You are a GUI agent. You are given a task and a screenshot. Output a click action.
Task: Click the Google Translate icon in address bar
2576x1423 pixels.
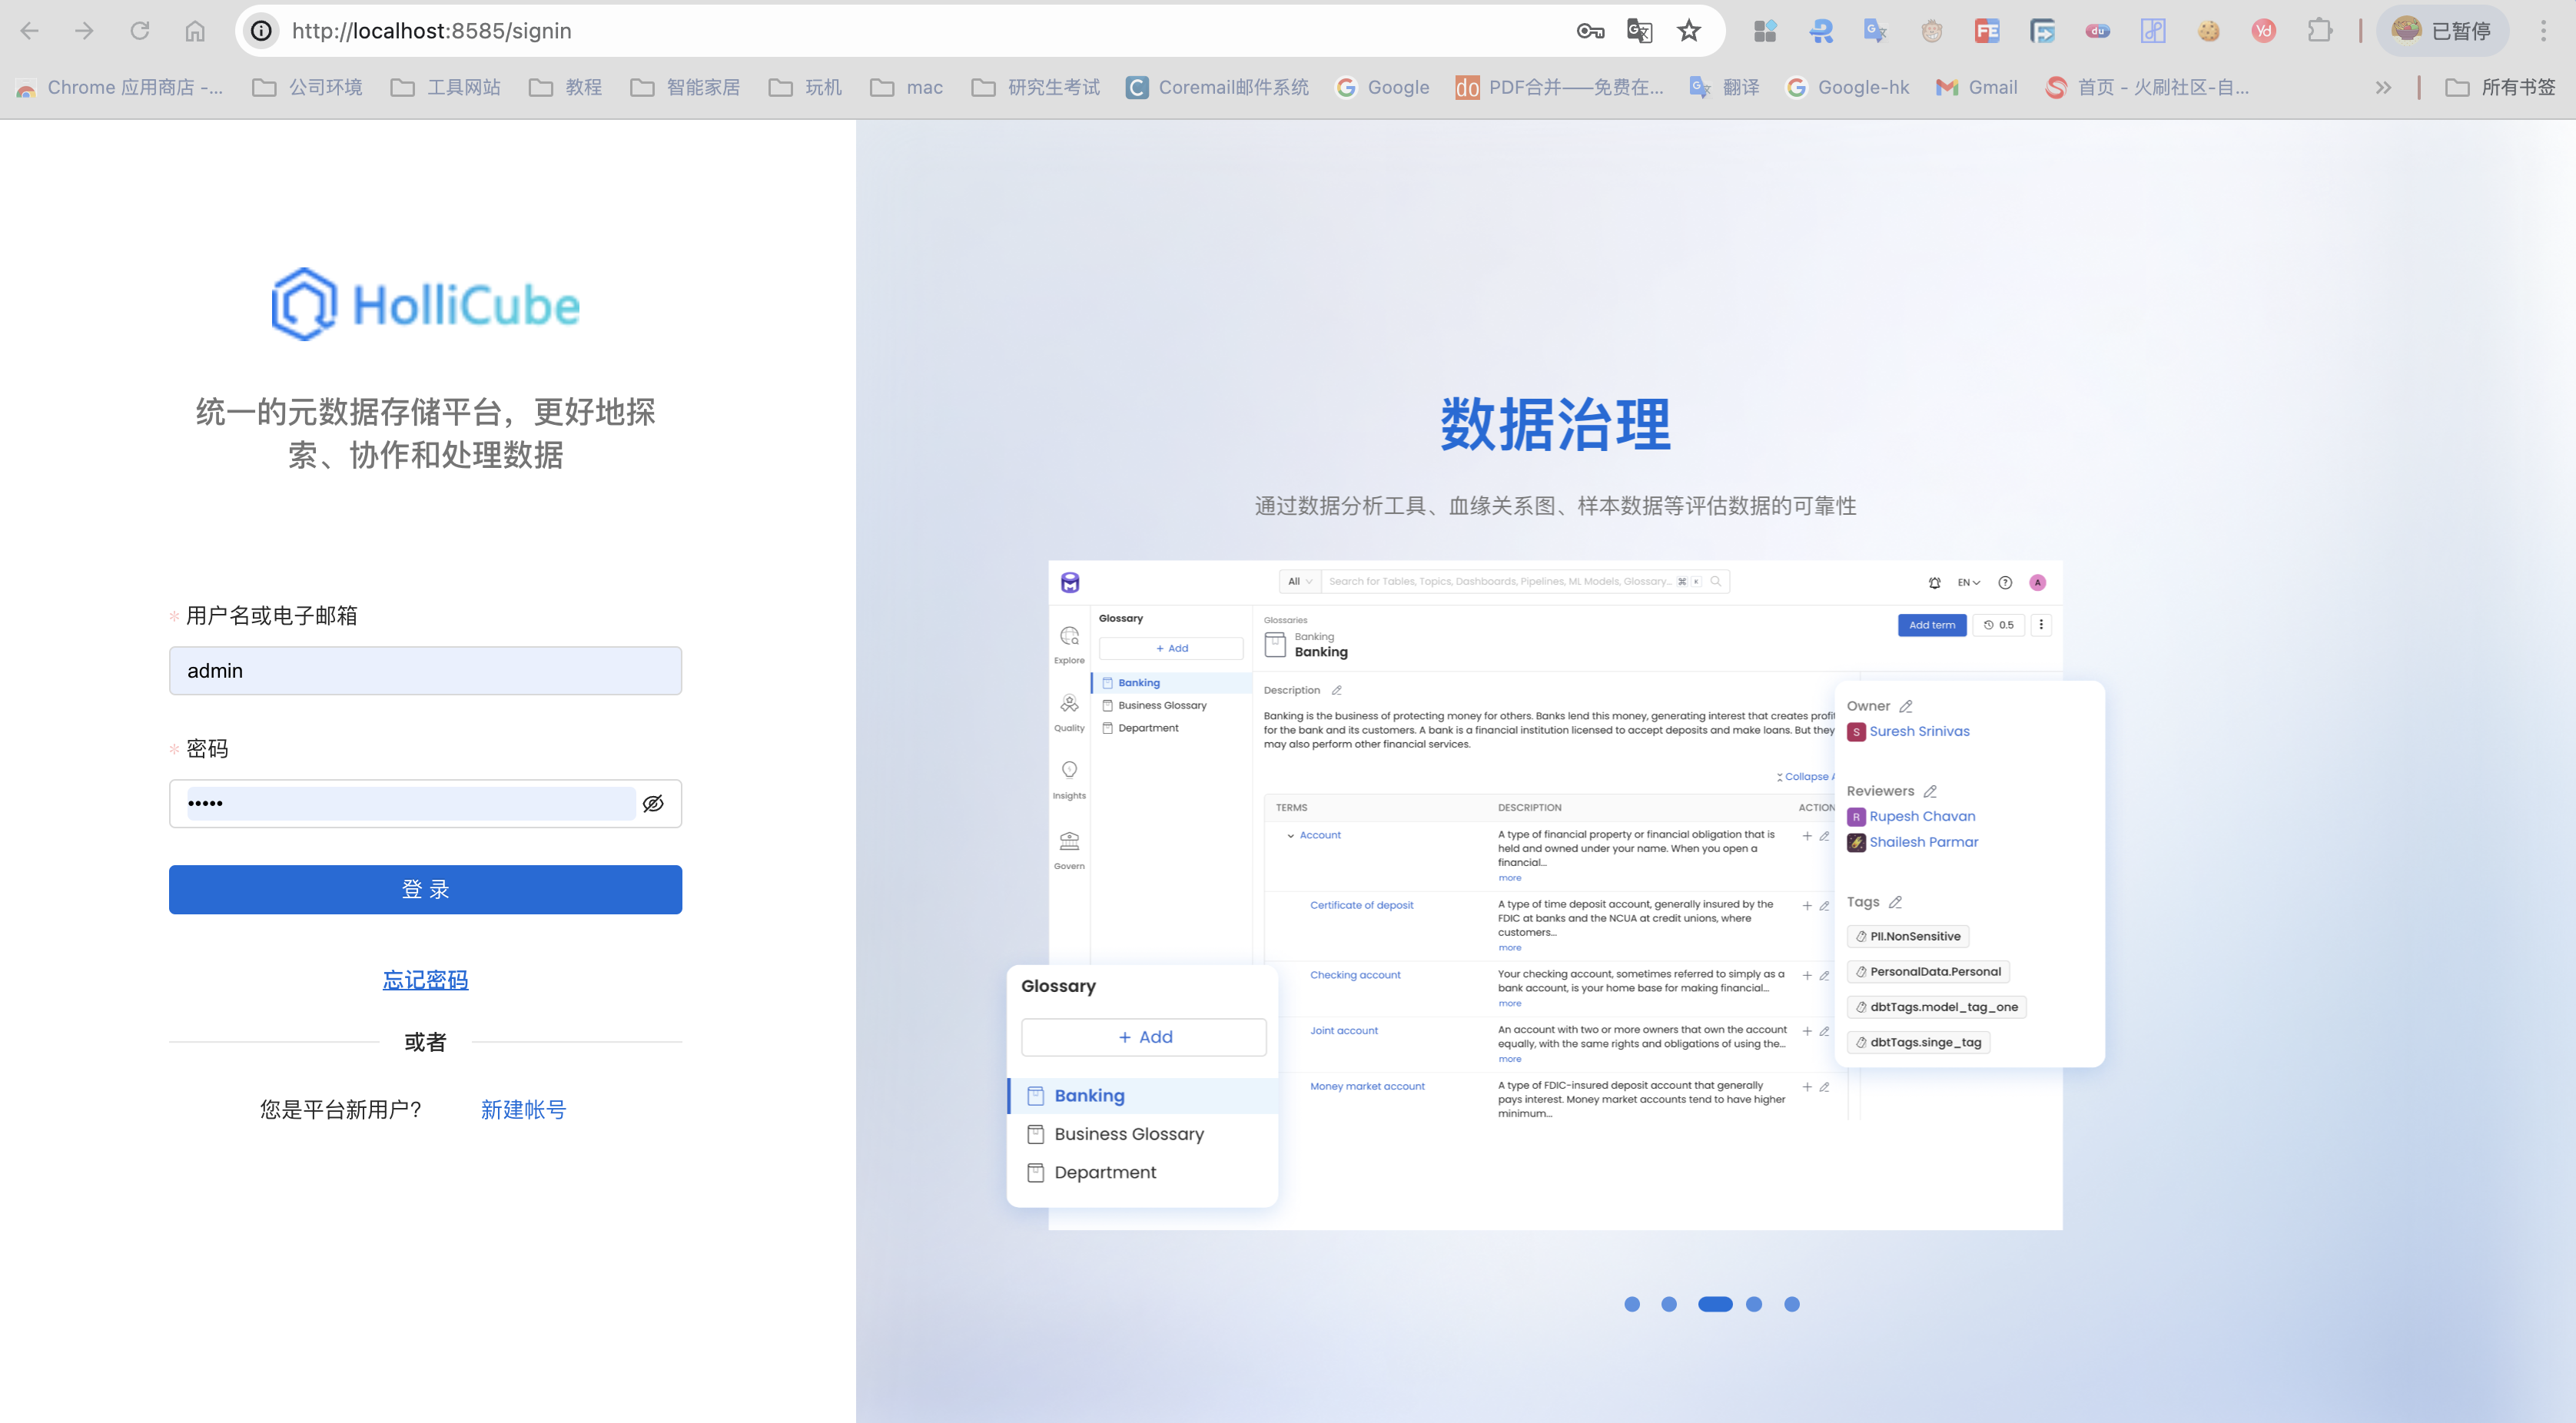(x=1639, y=31)
